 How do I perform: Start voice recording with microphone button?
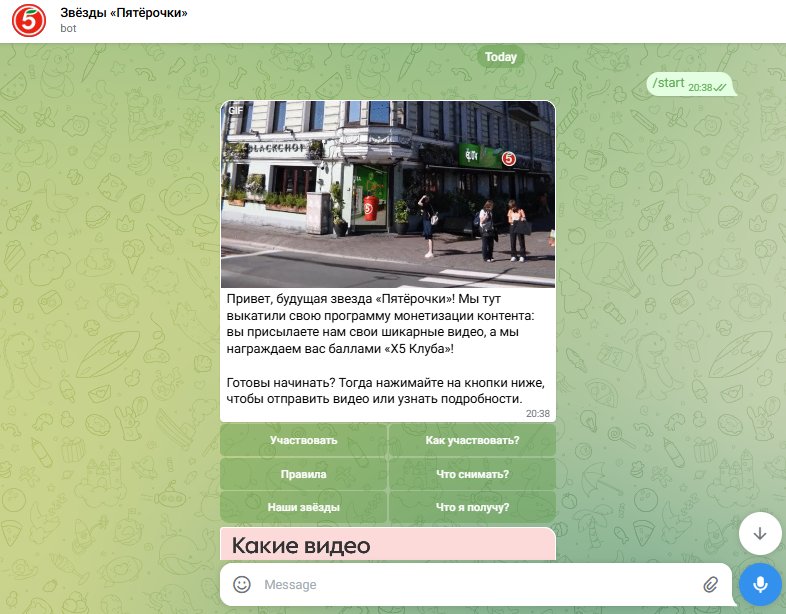(760, 584)
